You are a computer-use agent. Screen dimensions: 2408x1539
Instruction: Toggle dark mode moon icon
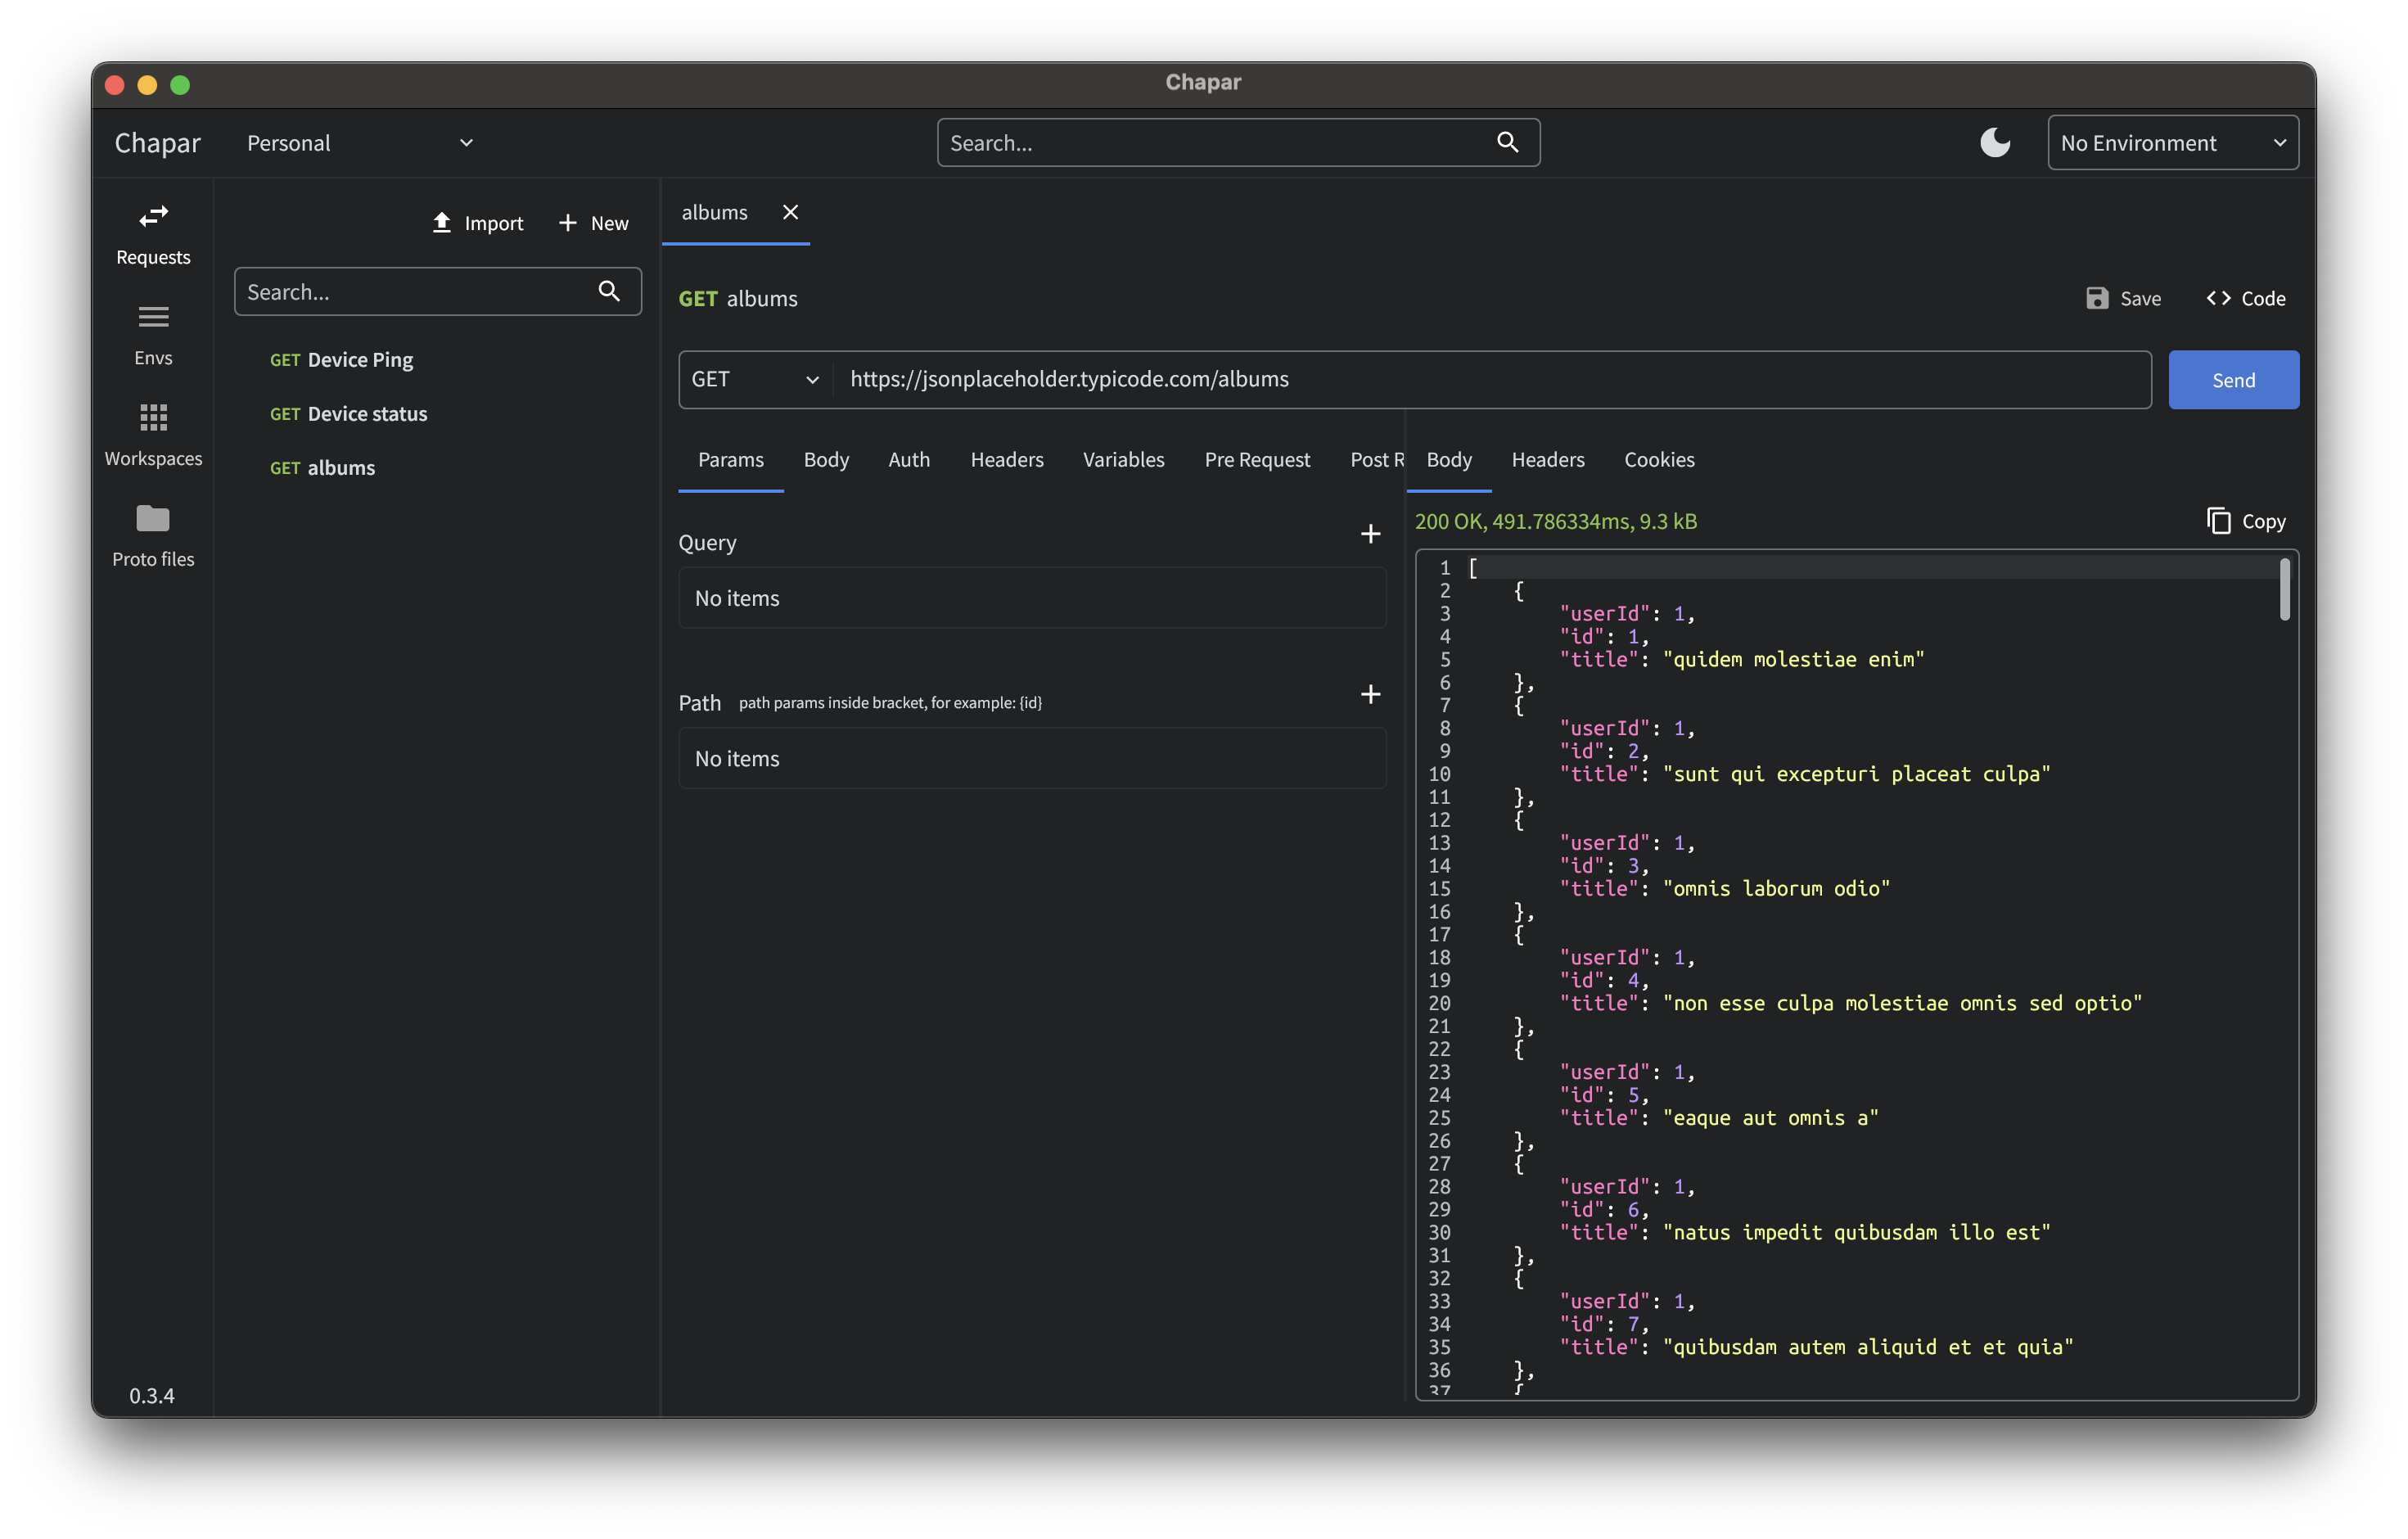coord(1995,143)
